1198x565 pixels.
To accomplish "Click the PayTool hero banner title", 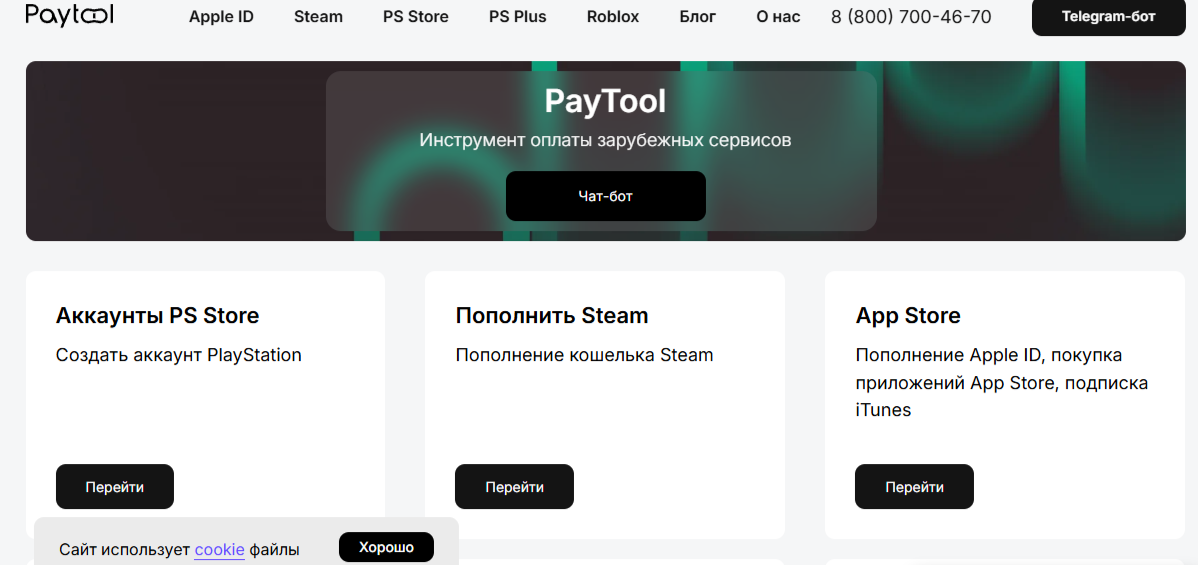I will 605,101.
